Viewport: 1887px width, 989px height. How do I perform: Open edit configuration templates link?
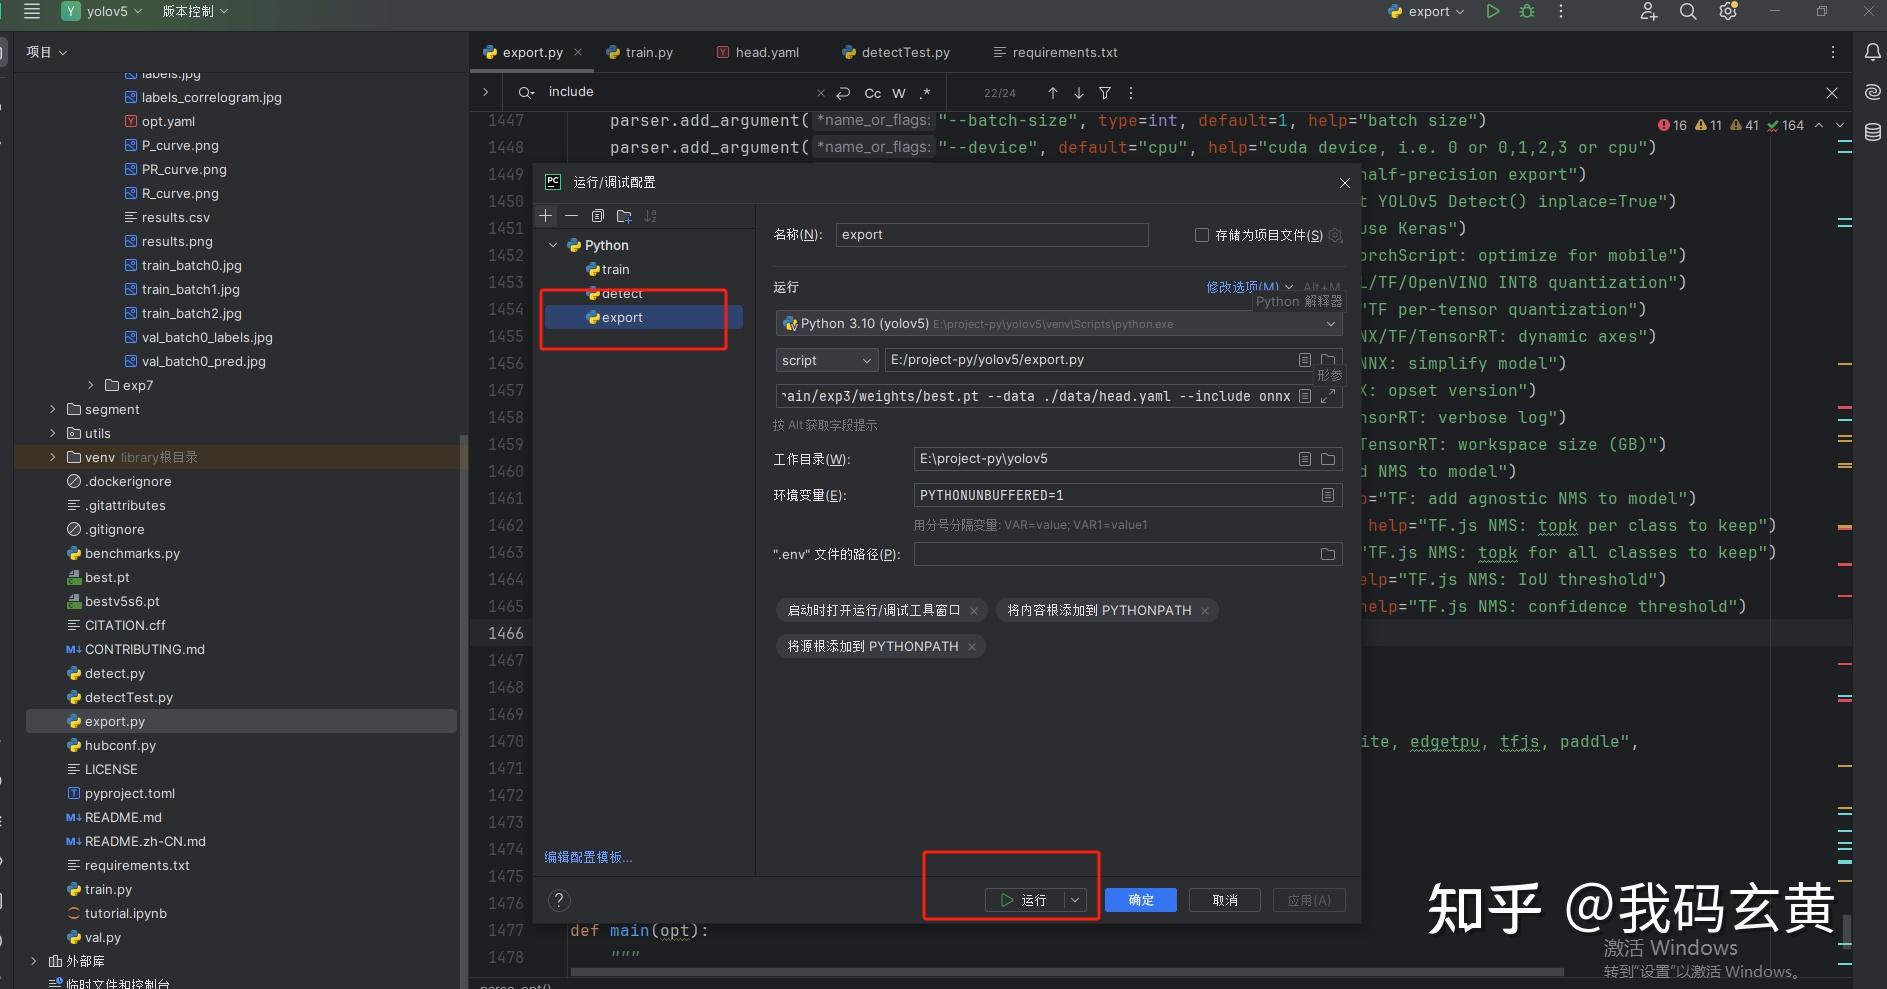588,857
